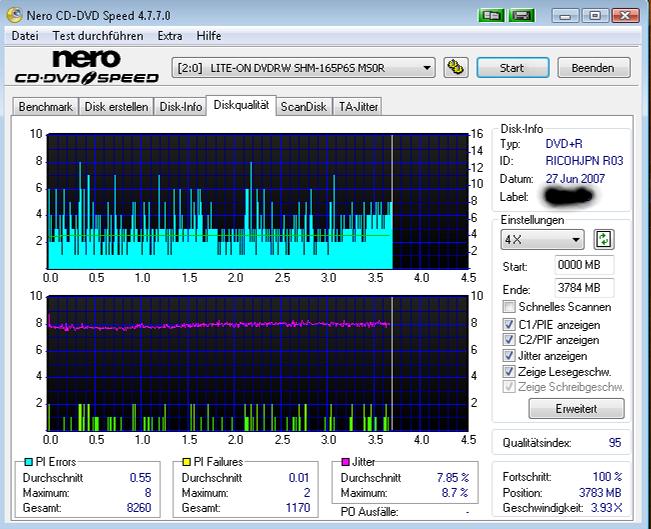Toggle the Jitter anzeigen checkbox

pos(510,355)
